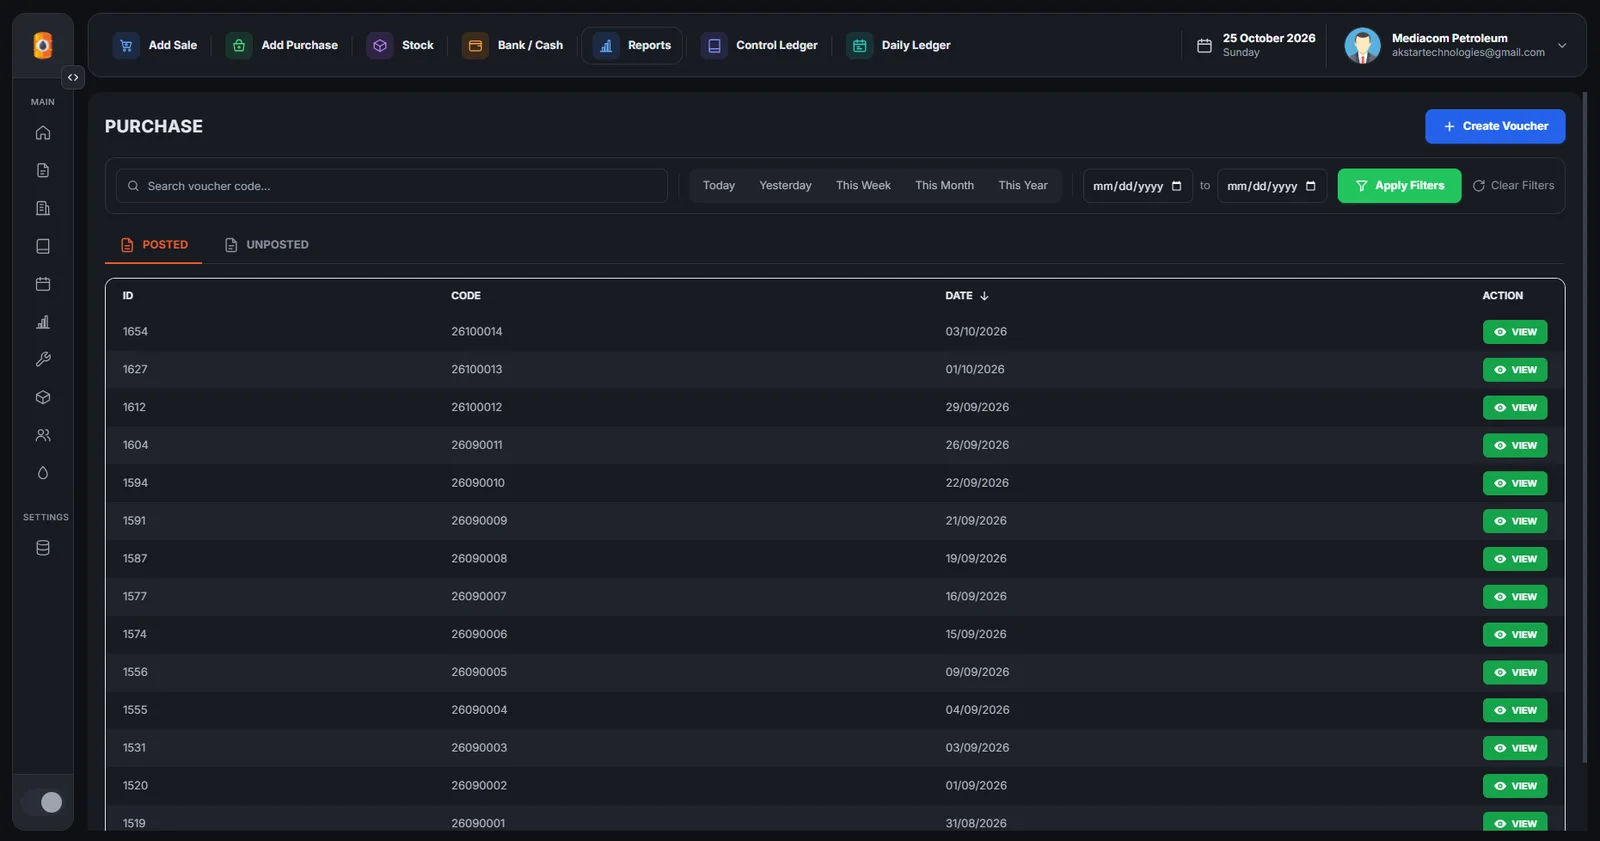Toggle the theme switch at sidebar bottom
This screenshot has width=1600, height=841.
(x=43, y=802)
